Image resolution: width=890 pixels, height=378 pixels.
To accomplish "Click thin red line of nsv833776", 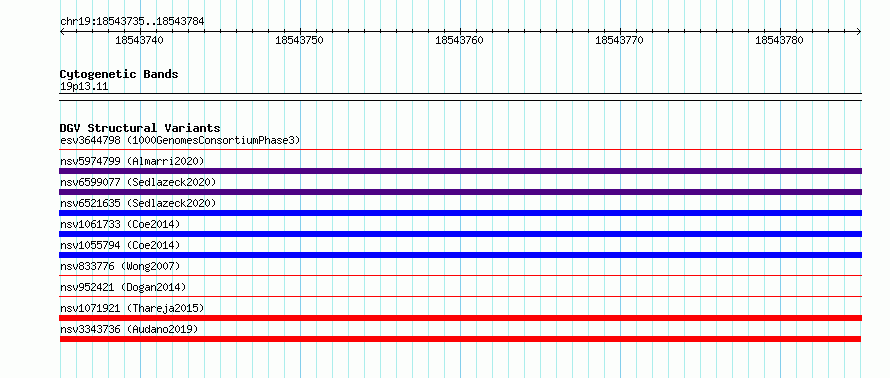I will [x=460, y=276].
